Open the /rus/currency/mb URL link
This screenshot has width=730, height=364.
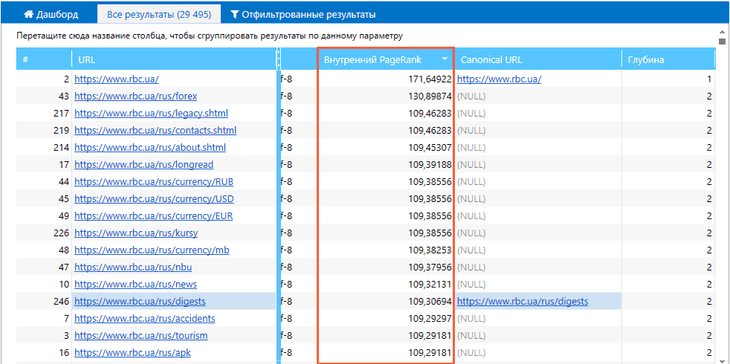(152, 250)
